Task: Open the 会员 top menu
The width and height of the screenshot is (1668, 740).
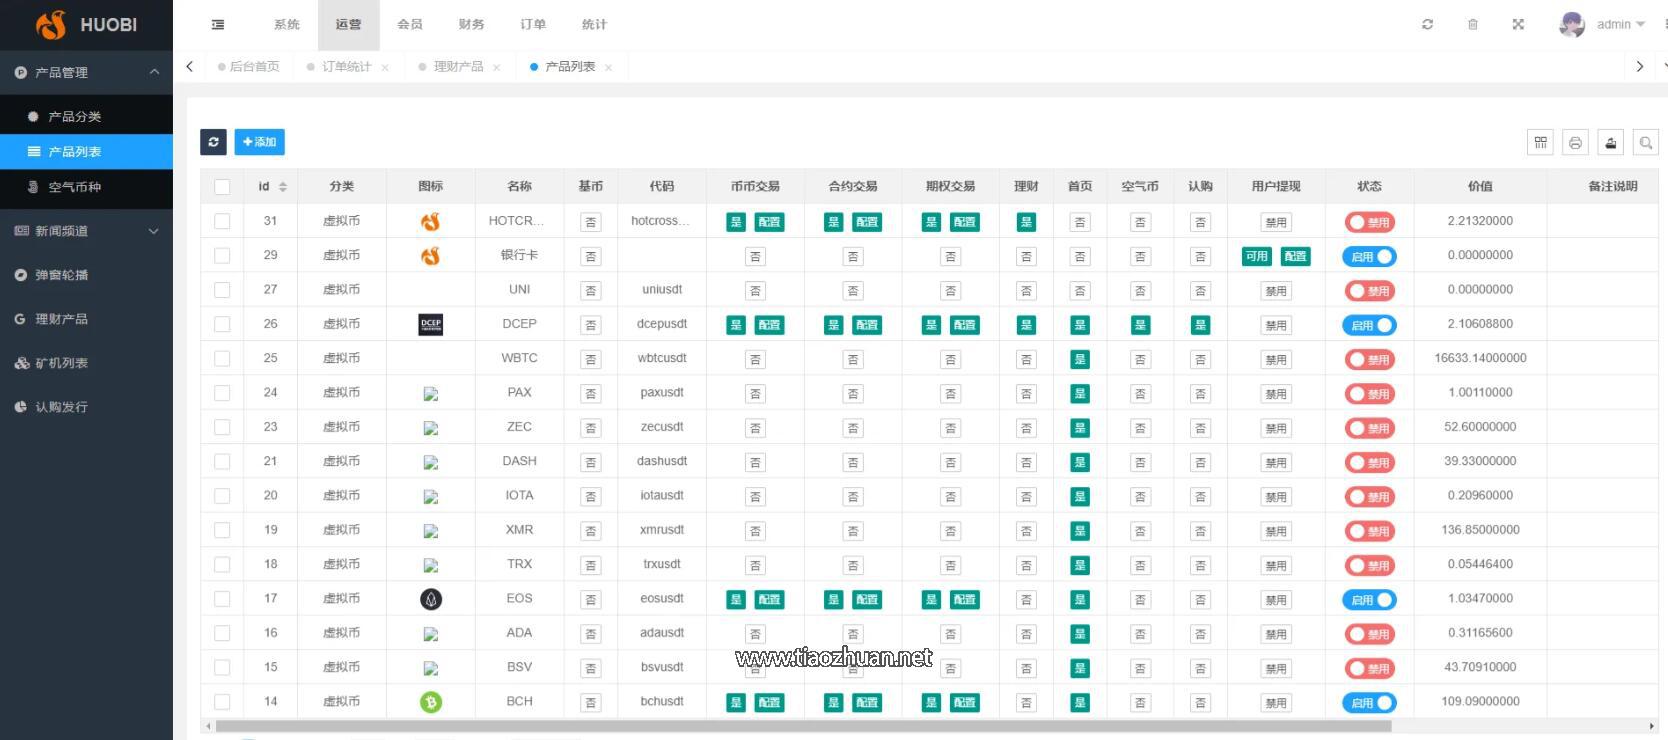Action: (410, 24)
